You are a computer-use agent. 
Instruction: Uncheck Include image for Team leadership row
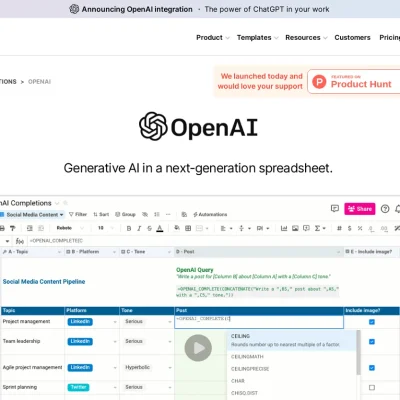click(372, 341)
